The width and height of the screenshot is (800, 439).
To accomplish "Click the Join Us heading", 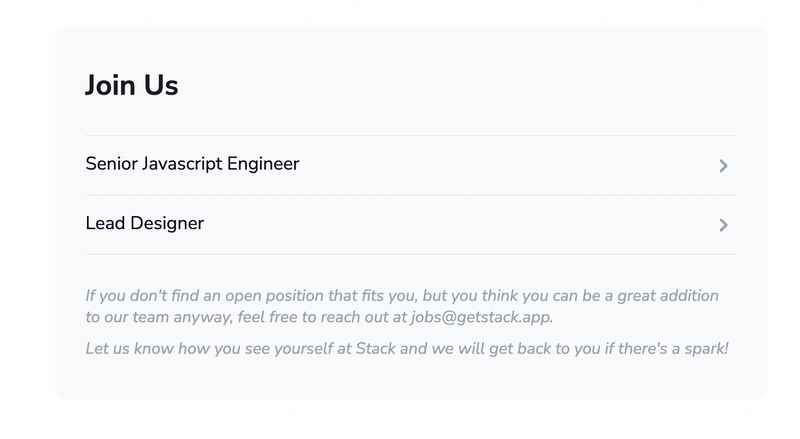I will 131,86.
